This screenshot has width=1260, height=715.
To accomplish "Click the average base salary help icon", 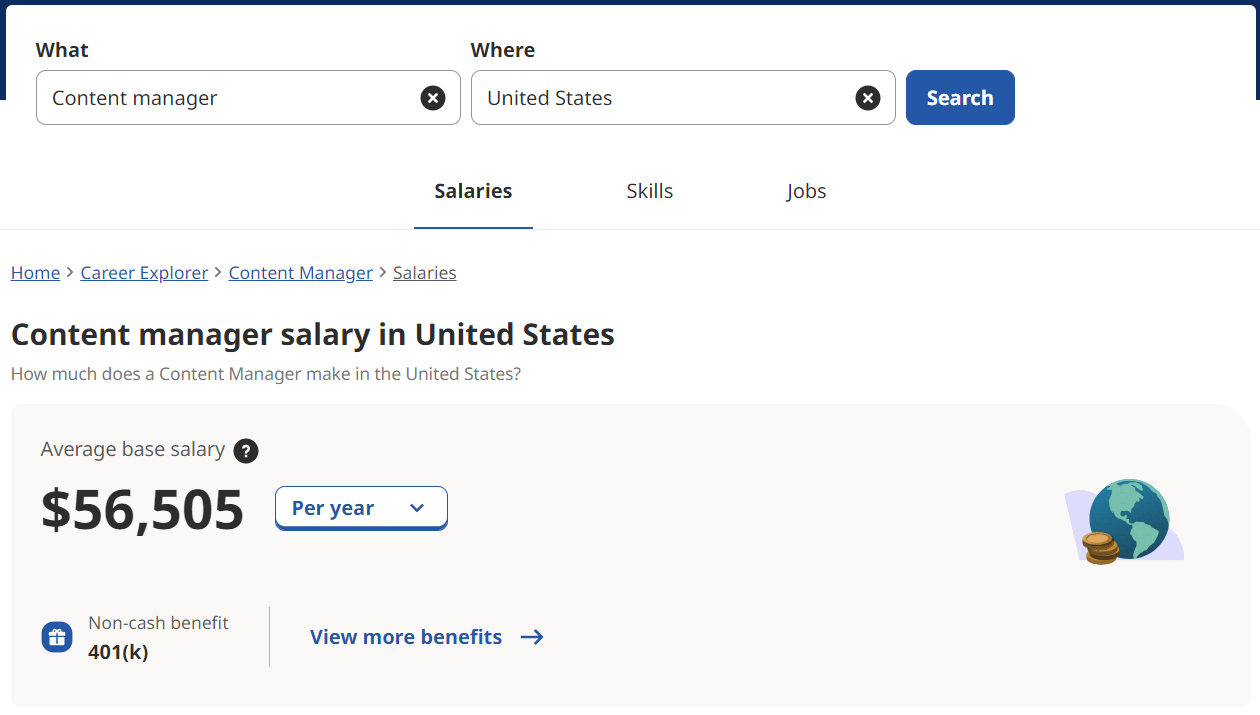I will [246, 451].
